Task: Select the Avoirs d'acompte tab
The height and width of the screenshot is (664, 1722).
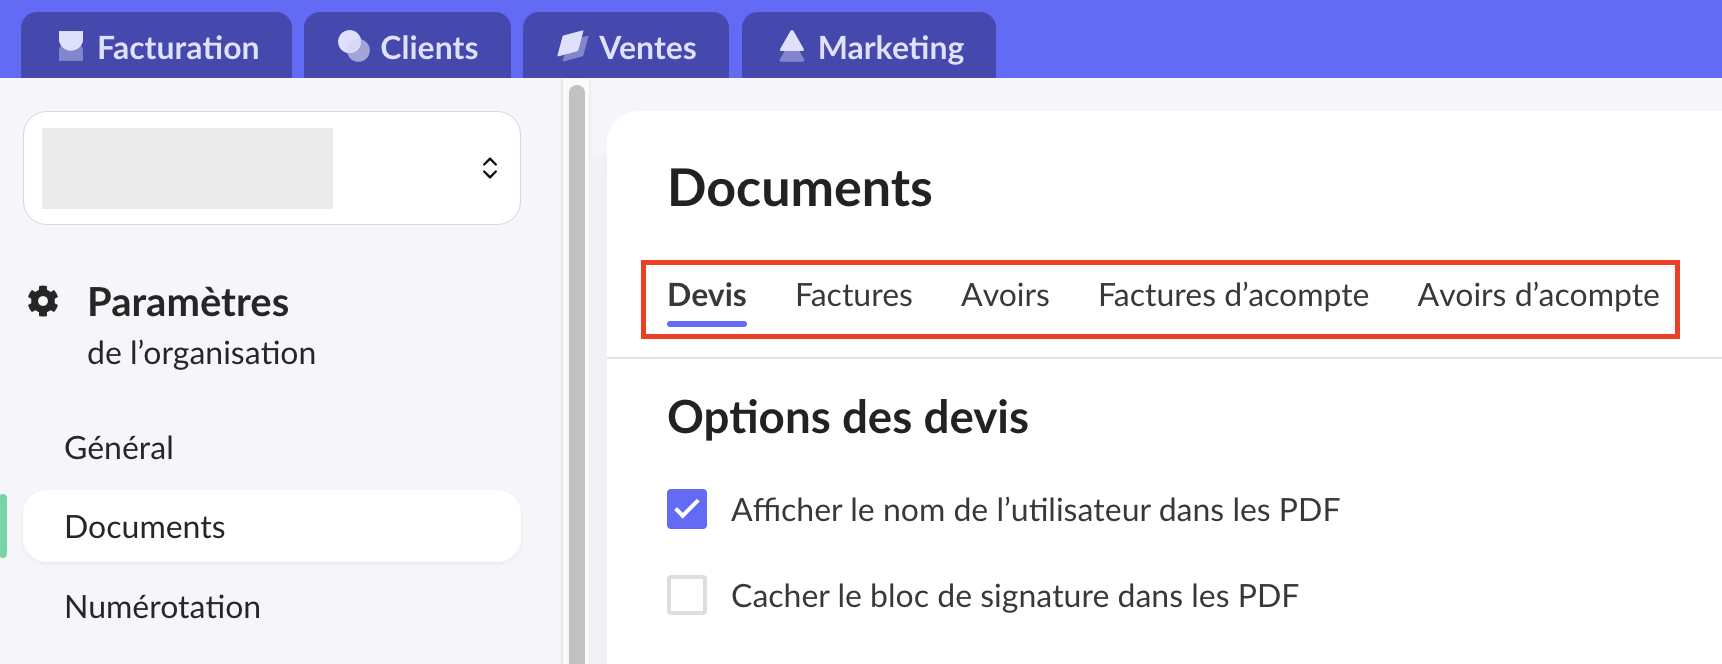Action: [1538, 296]
